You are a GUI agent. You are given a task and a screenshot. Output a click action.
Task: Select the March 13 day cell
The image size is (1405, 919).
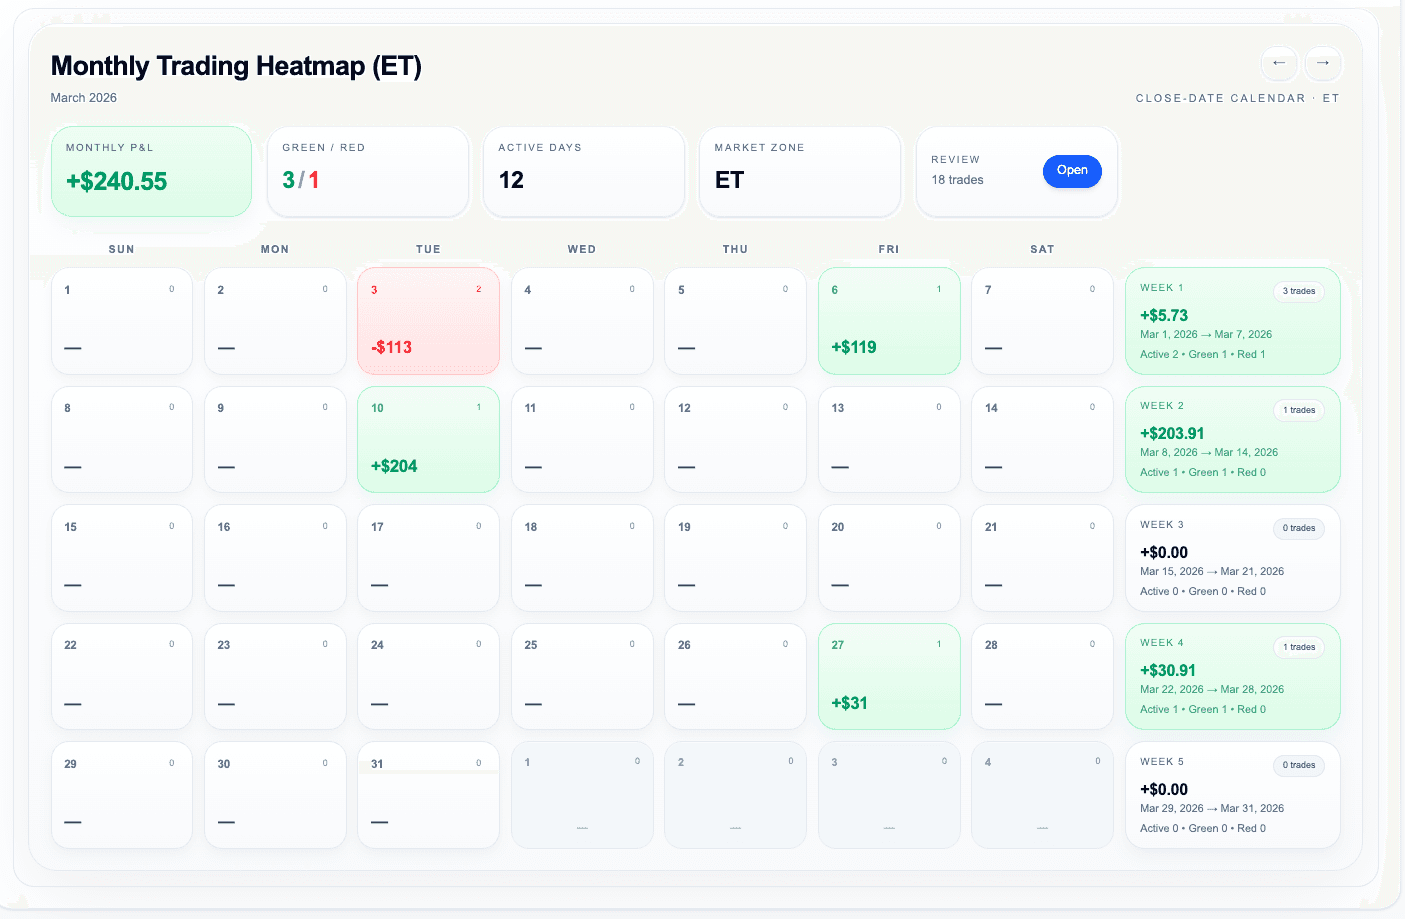[889, 439]
